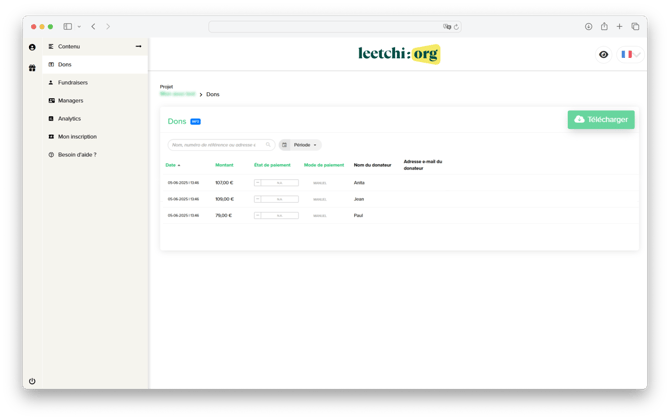
Task: Click the payment status bar for Anita's donation
Action: click(x=276, y=183)
